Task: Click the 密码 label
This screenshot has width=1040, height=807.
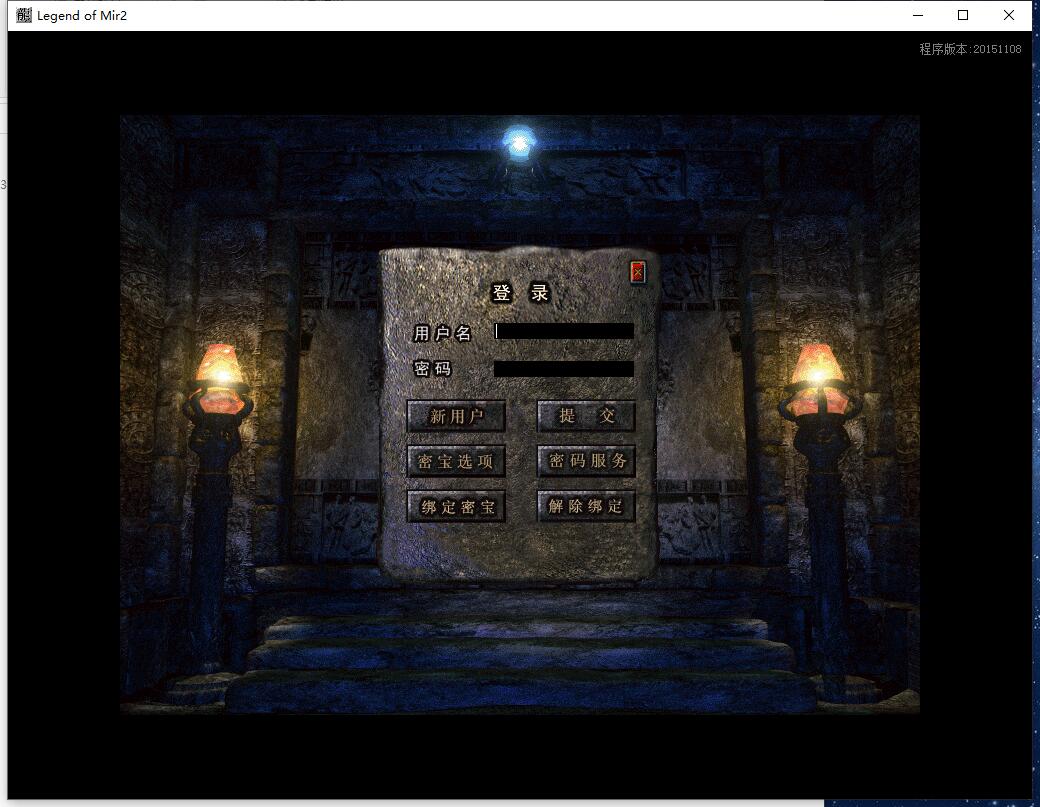Action: [432, 369]
